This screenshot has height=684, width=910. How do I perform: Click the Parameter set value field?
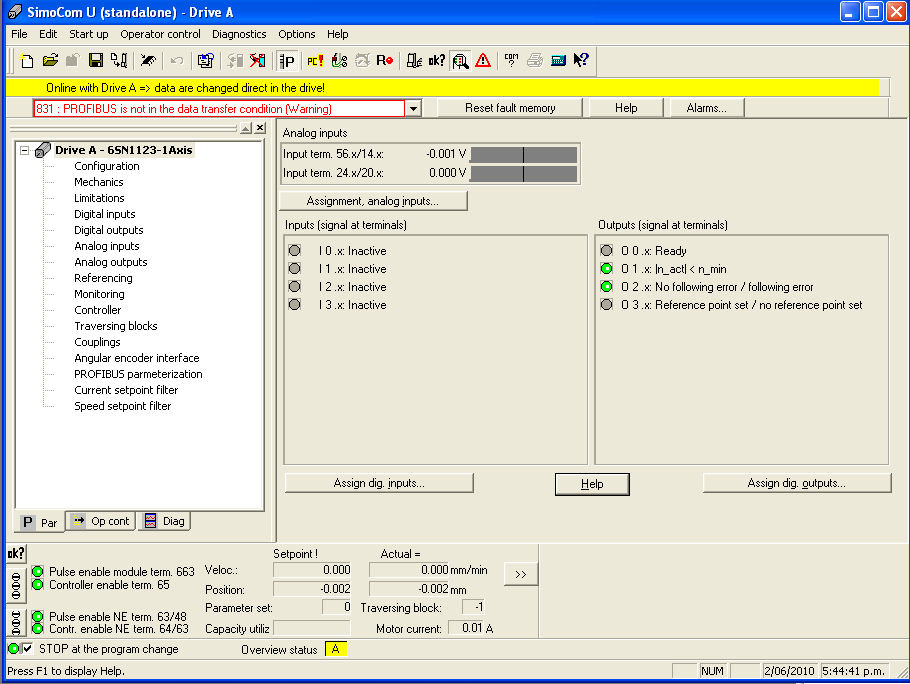[x=337, y=607]
